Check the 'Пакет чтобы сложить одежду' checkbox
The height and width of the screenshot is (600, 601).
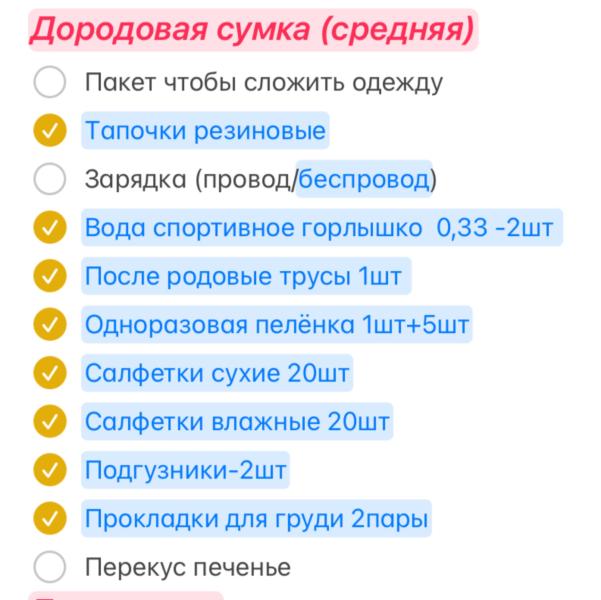(50, 82)
